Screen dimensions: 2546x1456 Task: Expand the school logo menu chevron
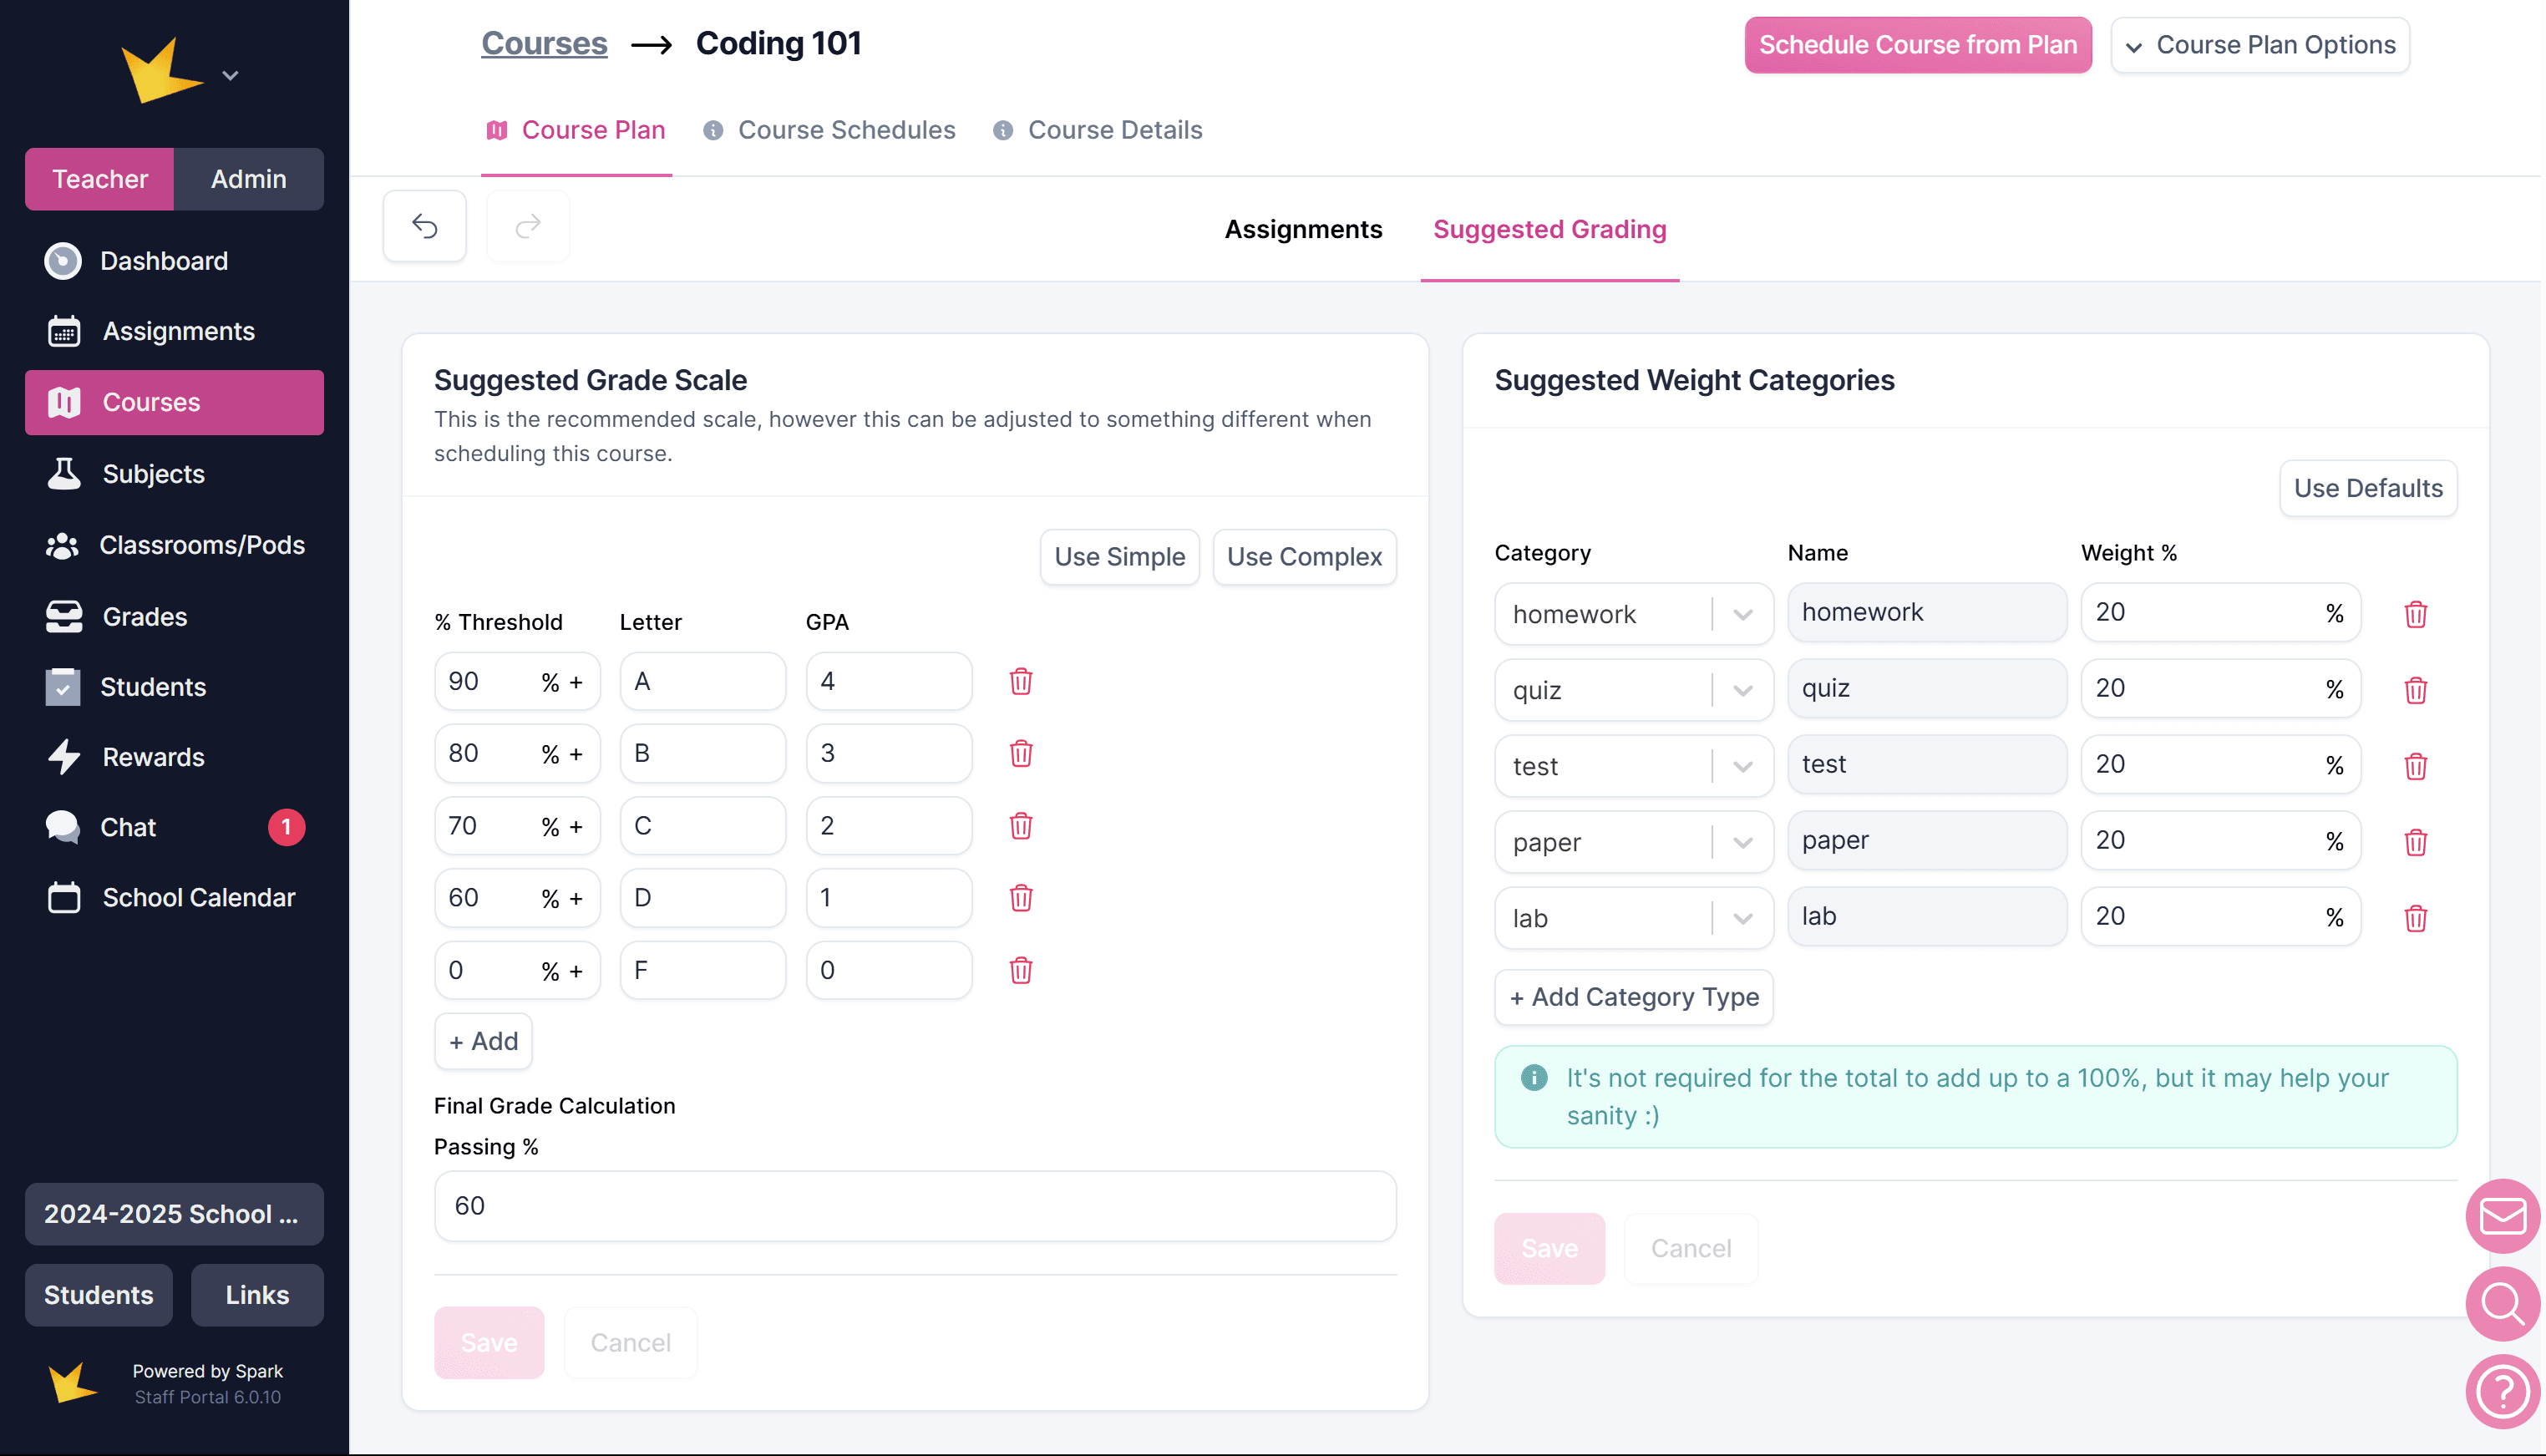(x=230, y=75)
